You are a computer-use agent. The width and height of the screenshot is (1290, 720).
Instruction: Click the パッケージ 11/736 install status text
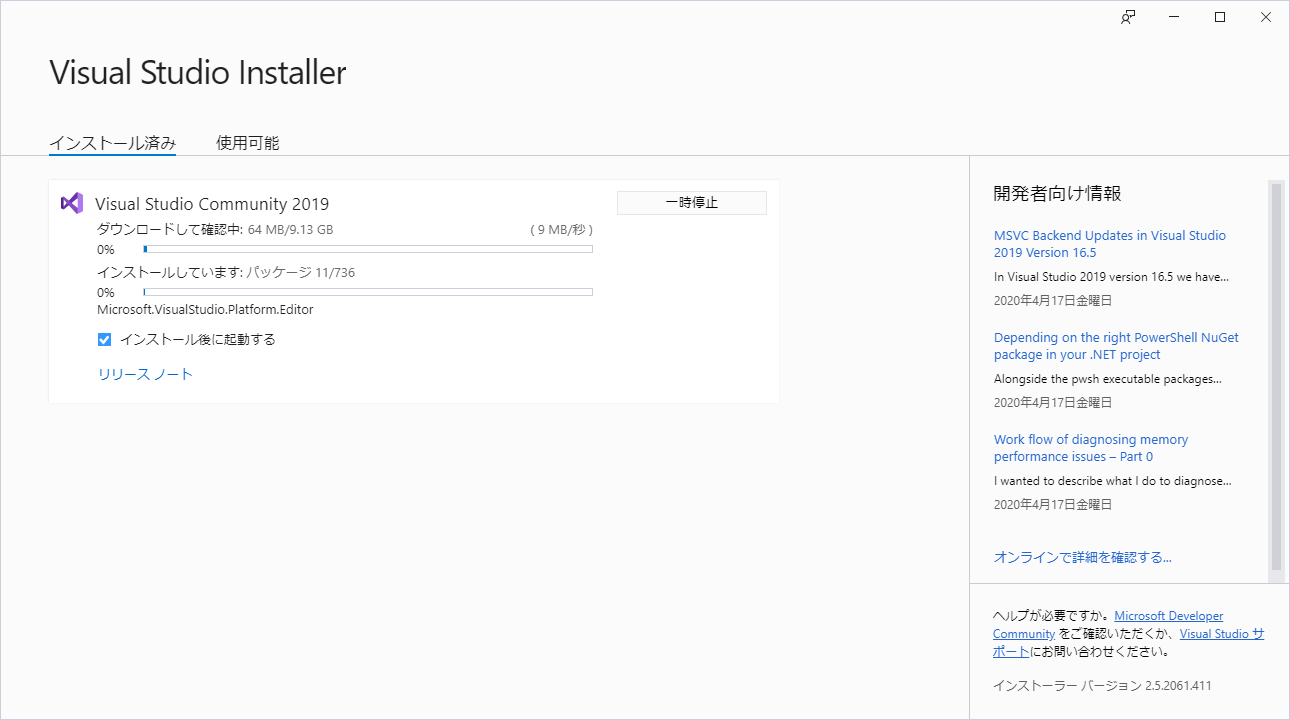click(301, 273)
